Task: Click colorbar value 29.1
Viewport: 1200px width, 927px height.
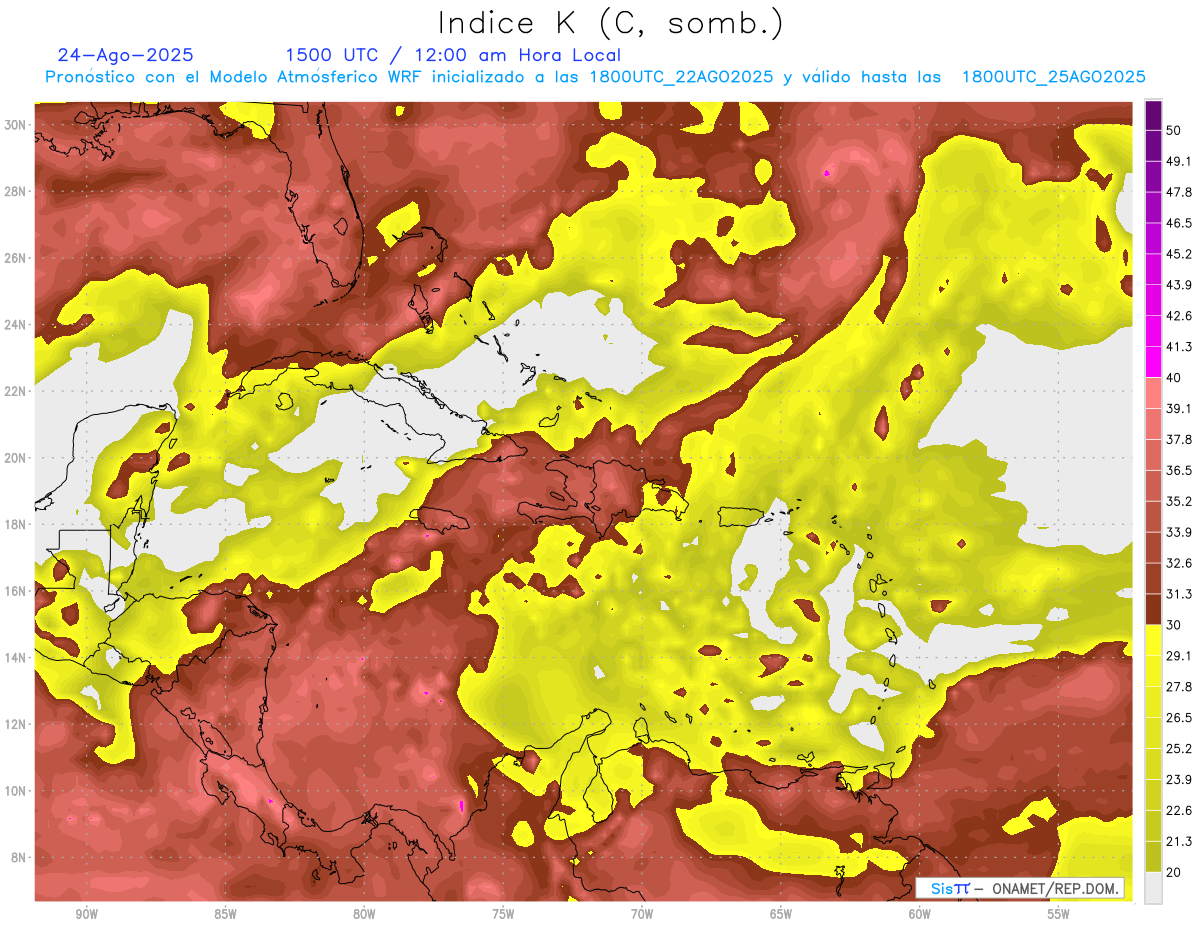Action: click(x=1179, y=655)
